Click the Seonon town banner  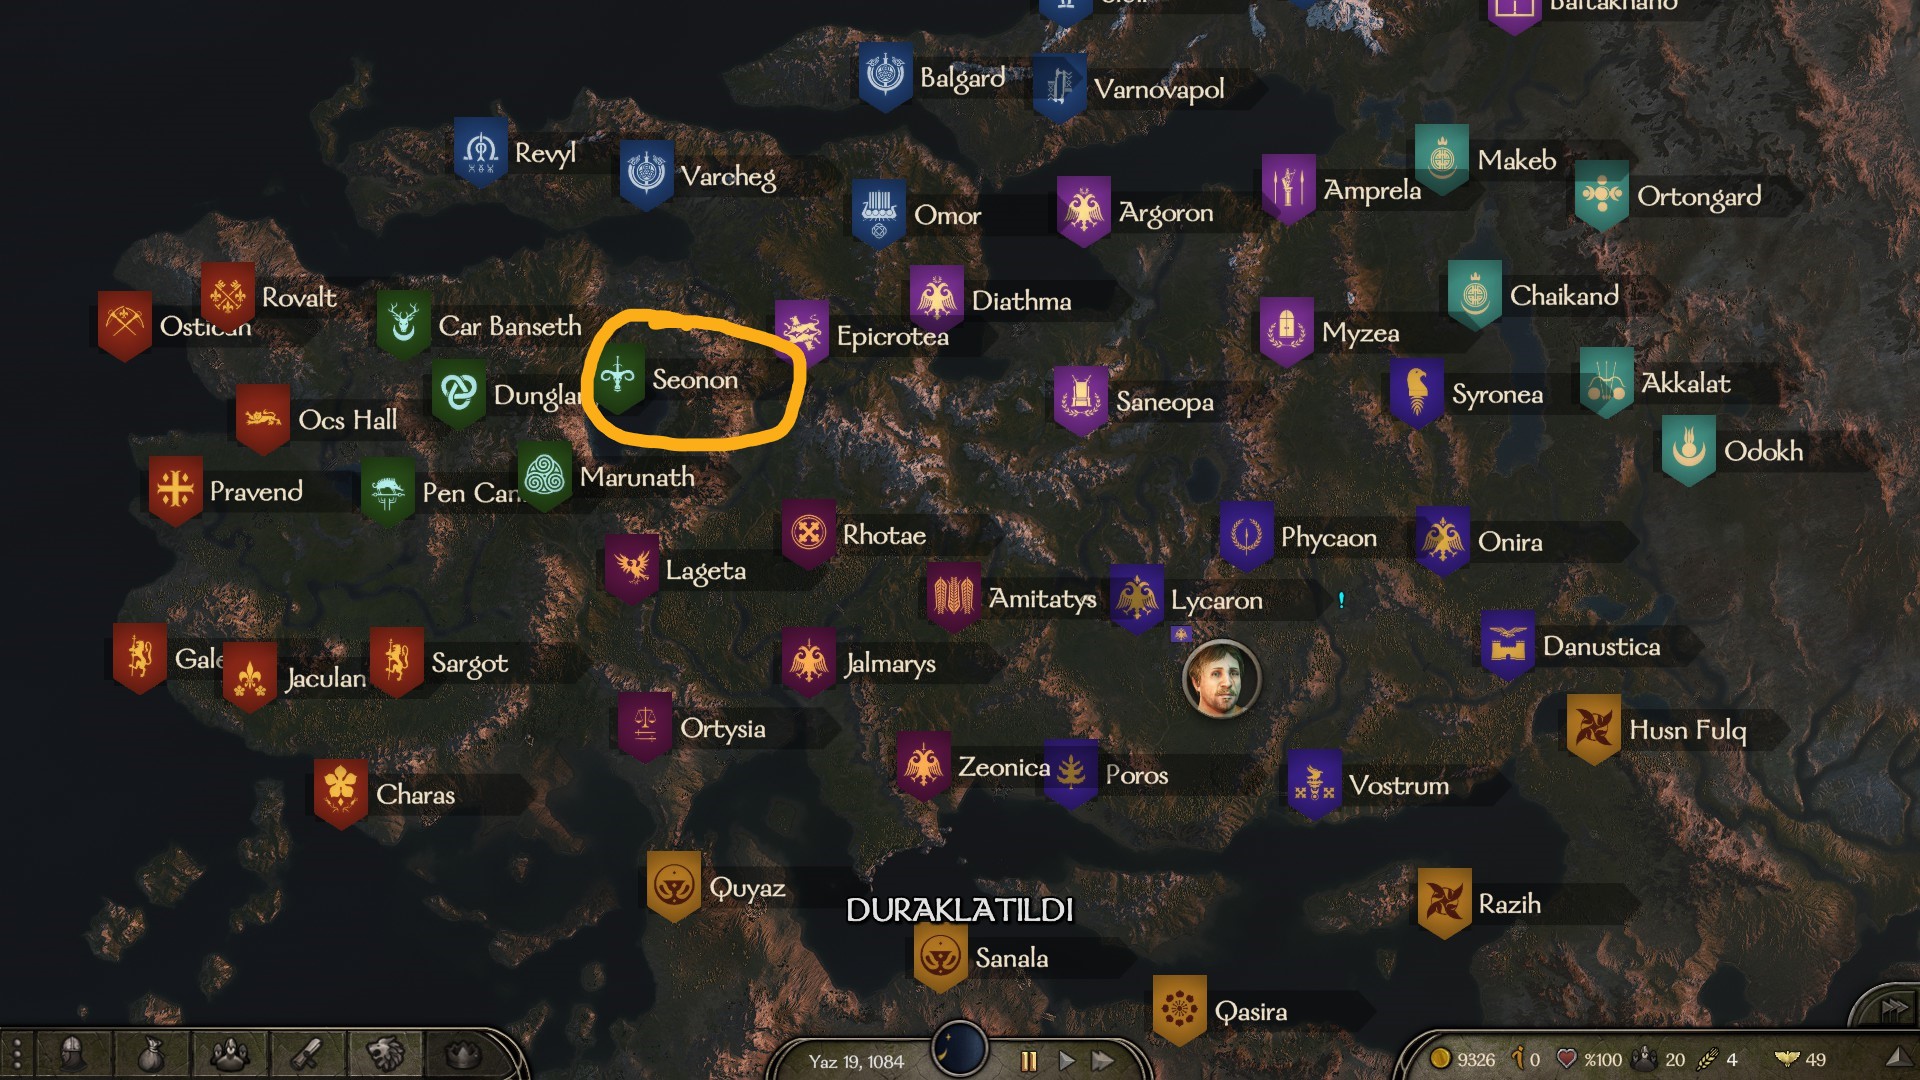[618, 379]
